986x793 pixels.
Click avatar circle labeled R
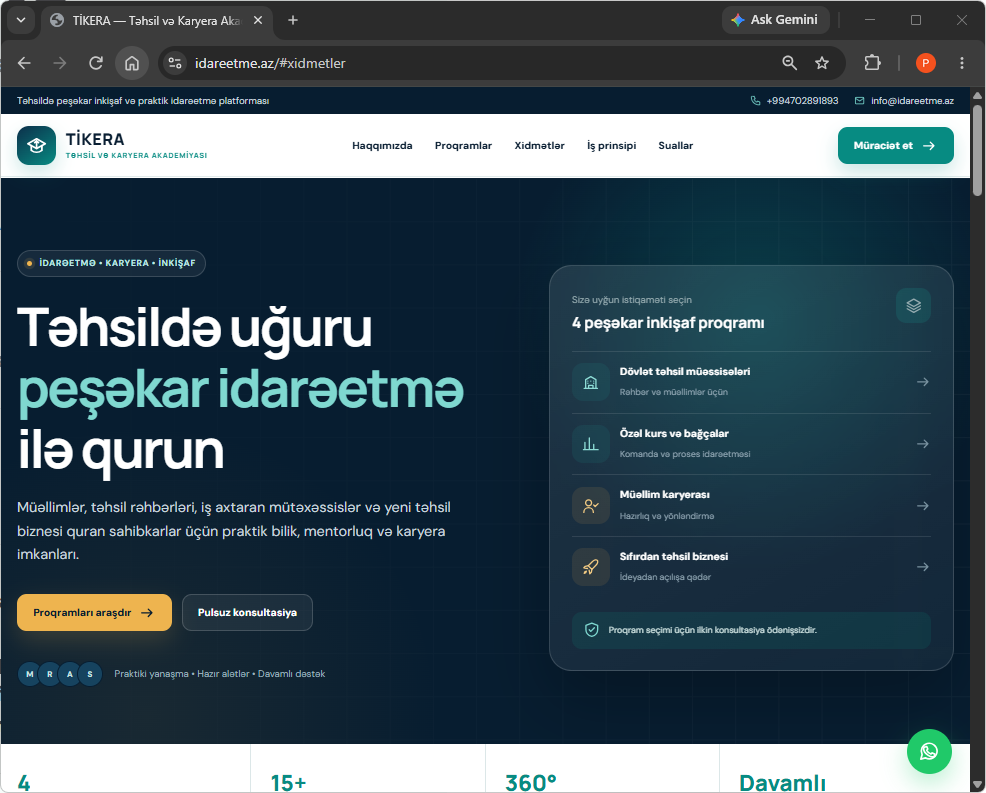click(x=50, y=674)
